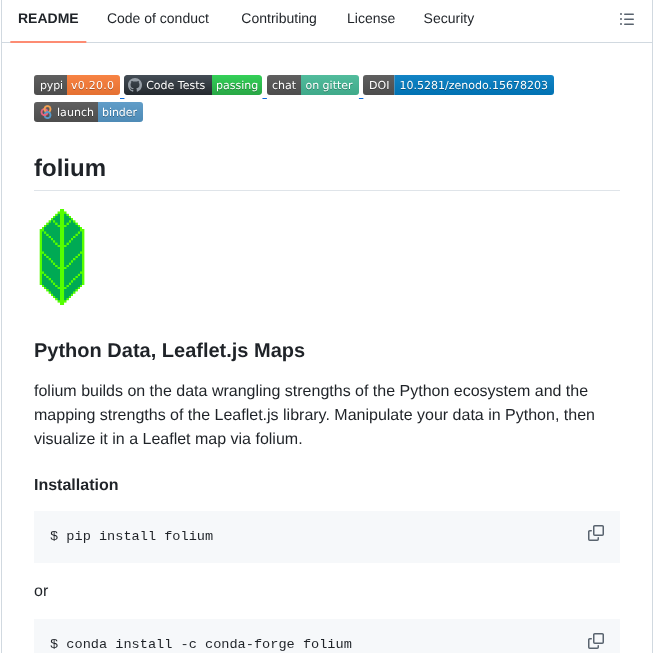Copy the conda install folium command
Image resolution: width=653 pixels, height=653 pixels.
pos(596,641)
